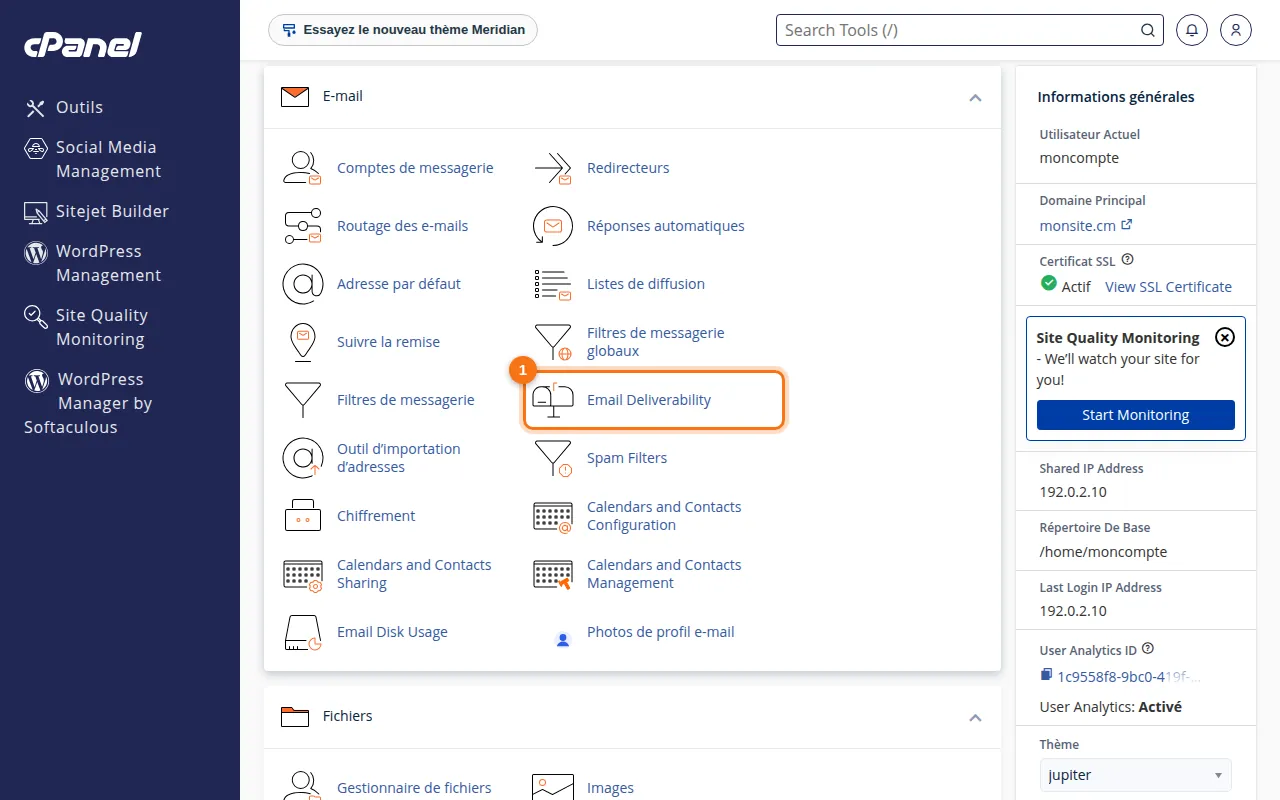The height and width of the screenshot is (800, 1280).
Task: Click the Chiffrement icon
Action: [302, 516]
